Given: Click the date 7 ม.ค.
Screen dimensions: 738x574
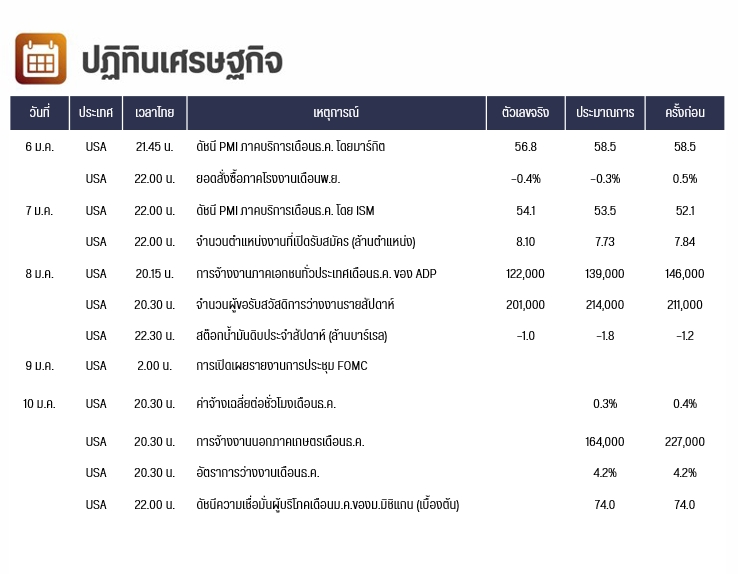Looking at the screenshot, I should pos(40,211).
